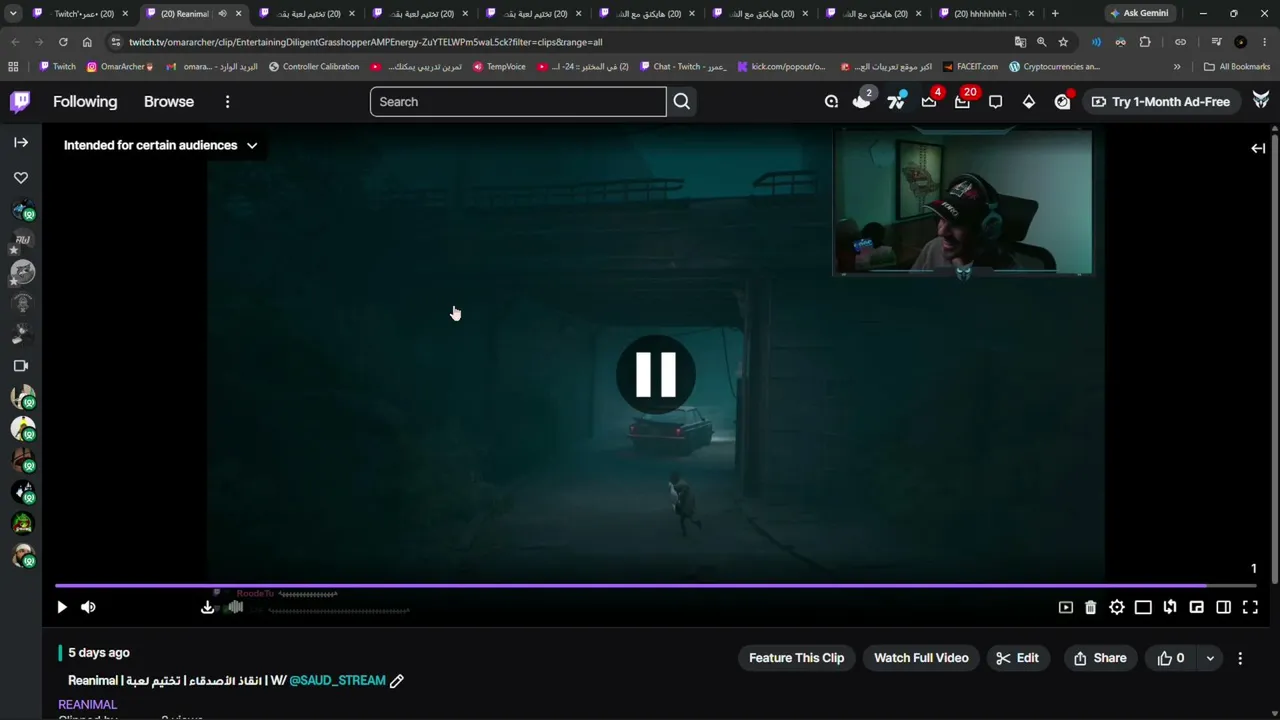Open the browser extensions puzzle icon
This screenshot has height=720, width=1280.
point(1145,42)
